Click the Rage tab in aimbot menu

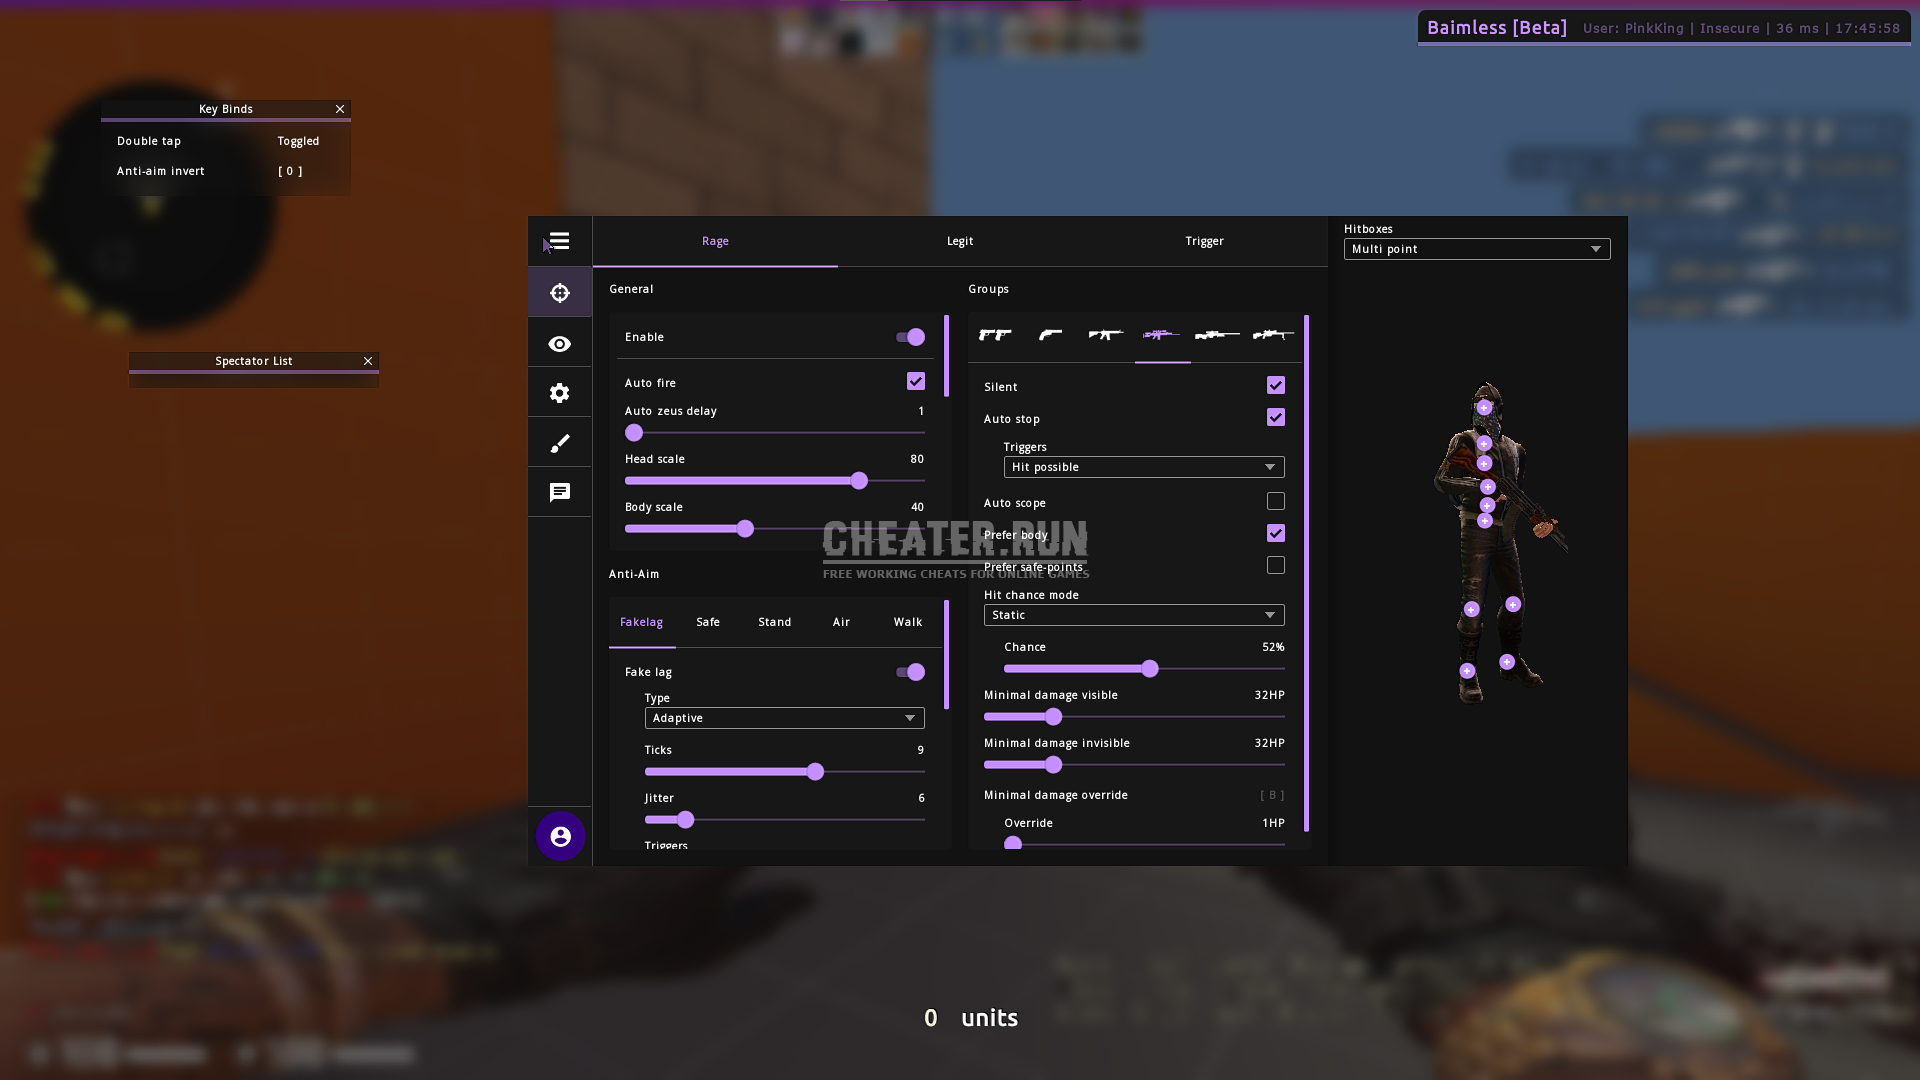(715, 240)
